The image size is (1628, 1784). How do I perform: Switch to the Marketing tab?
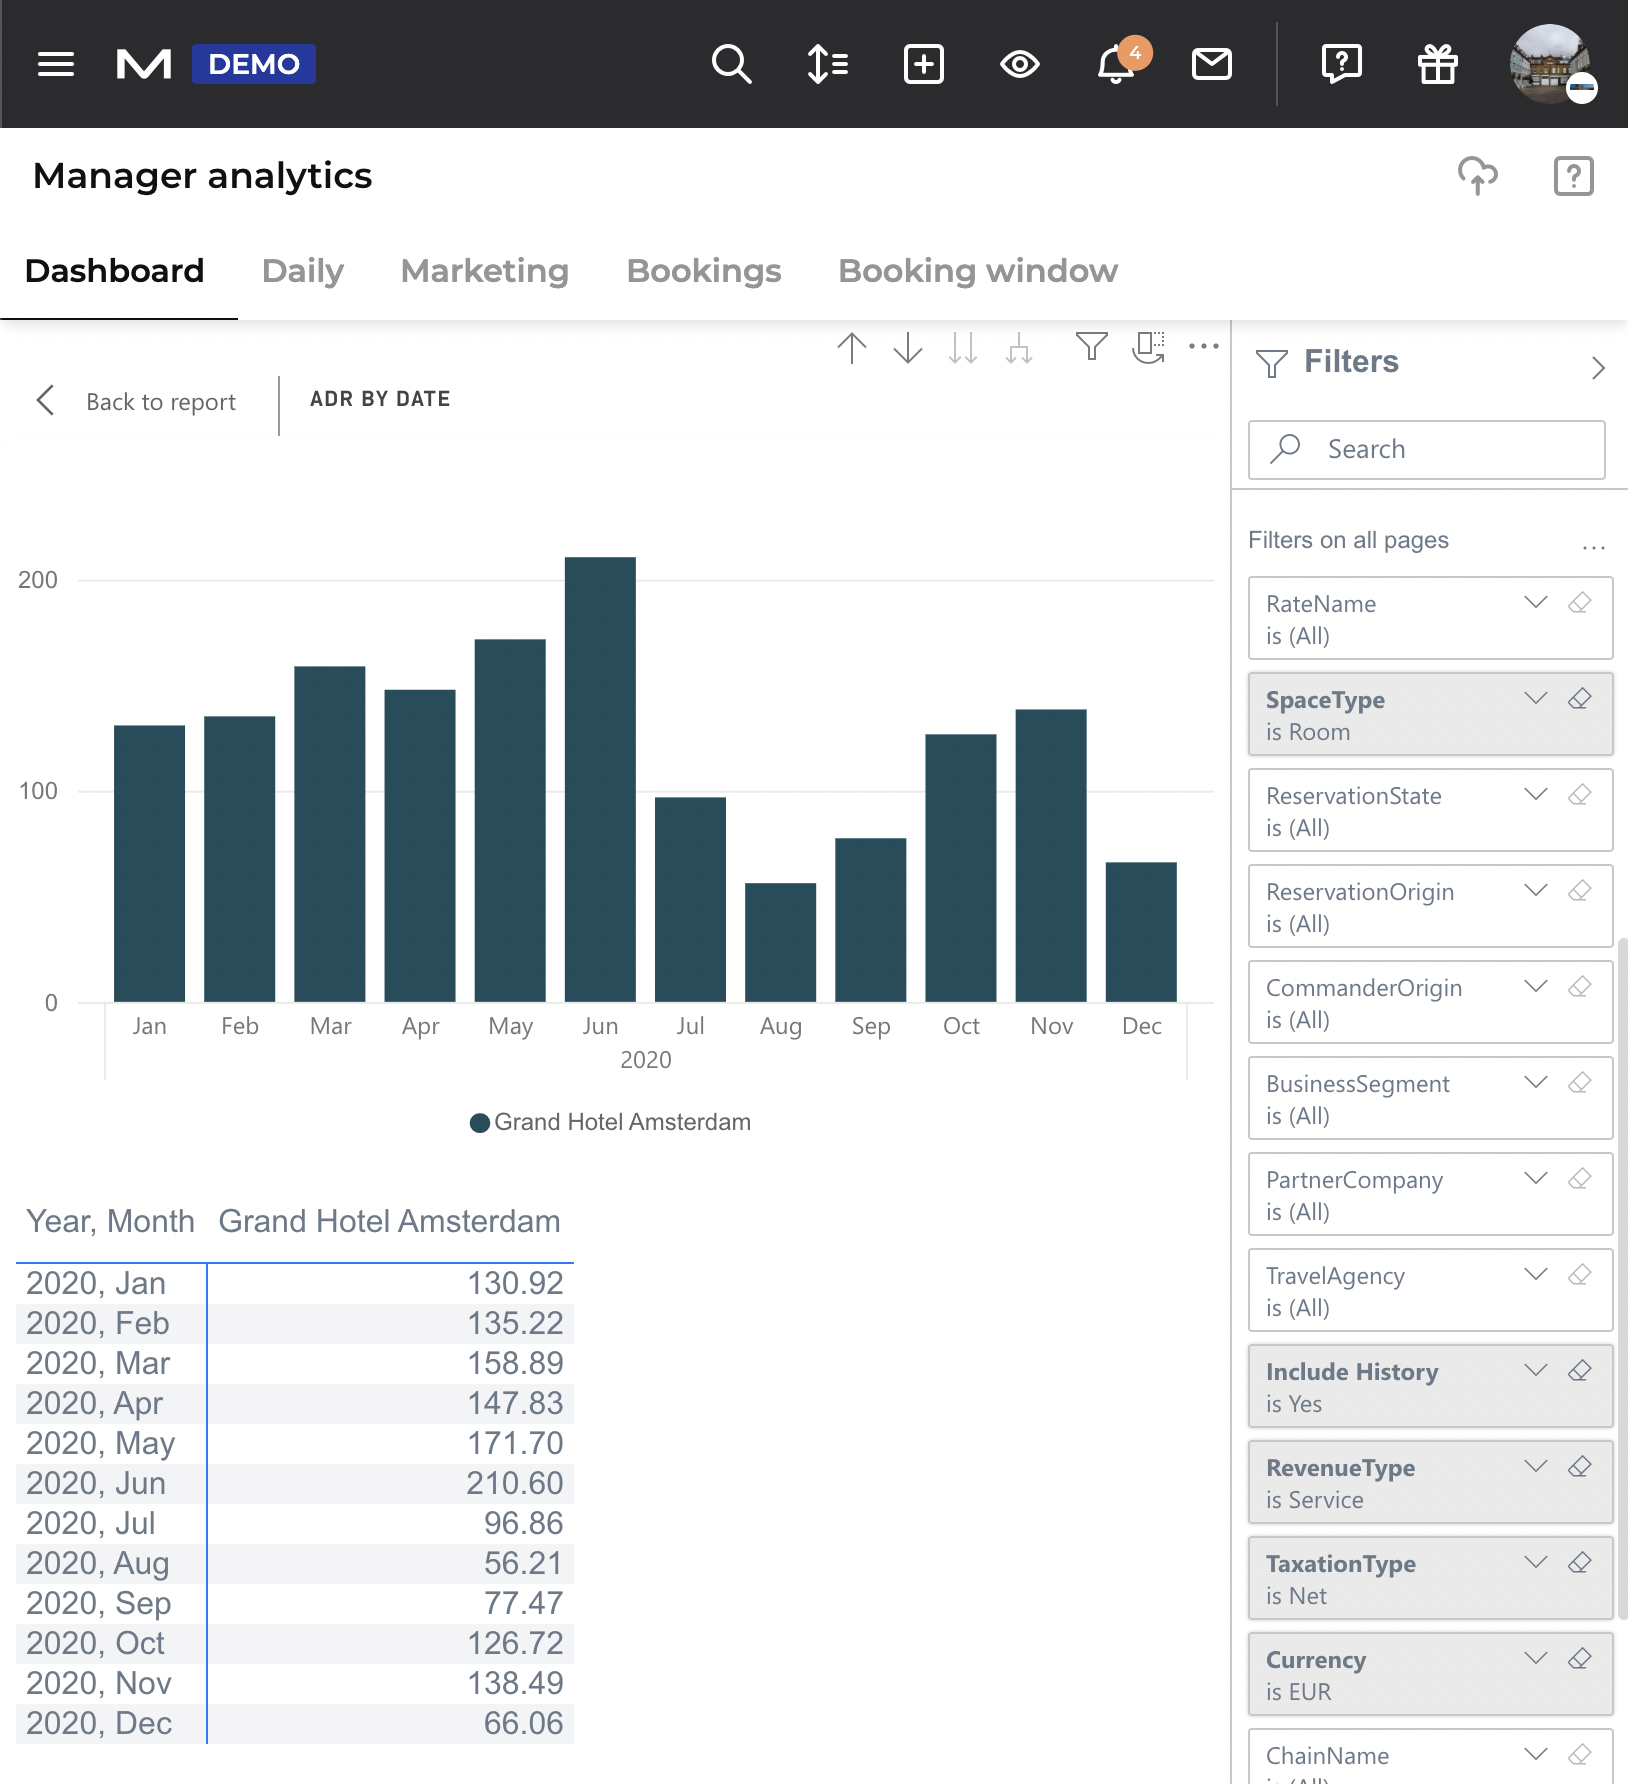click(485, 271)
